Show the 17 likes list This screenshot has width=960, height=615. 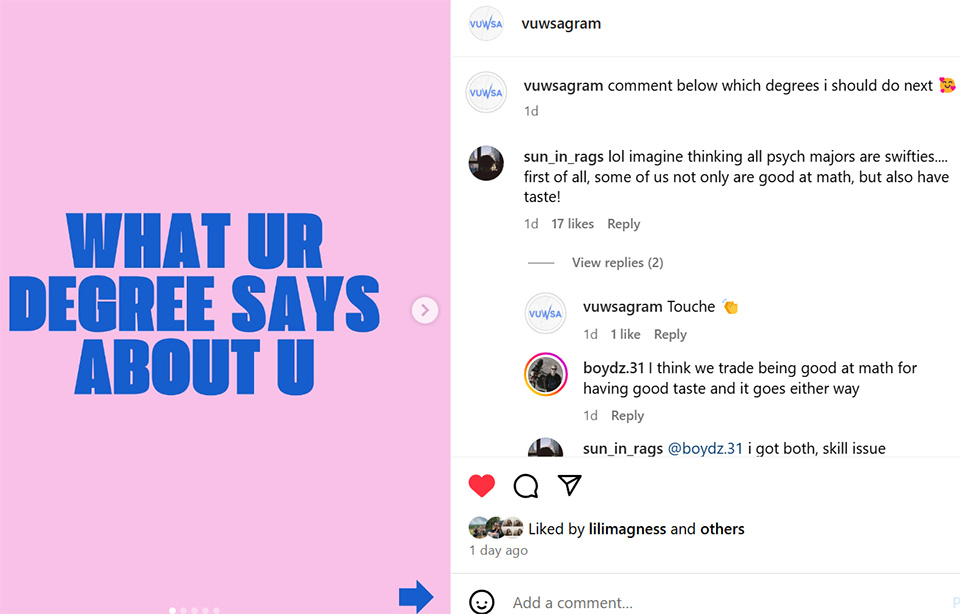572,224
